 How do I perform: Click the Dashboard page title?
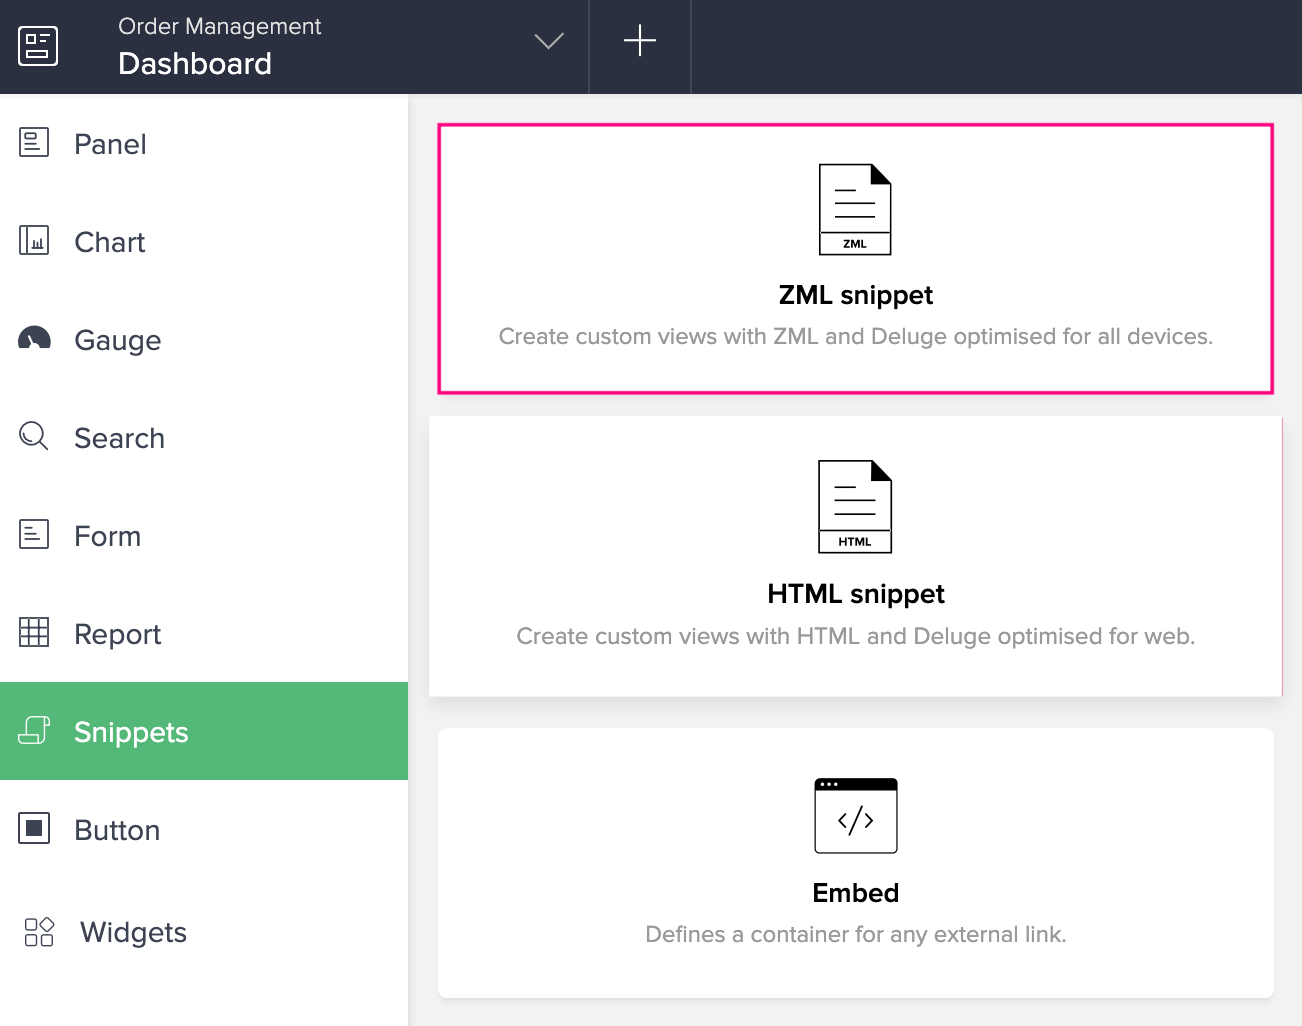click(195, 64)
